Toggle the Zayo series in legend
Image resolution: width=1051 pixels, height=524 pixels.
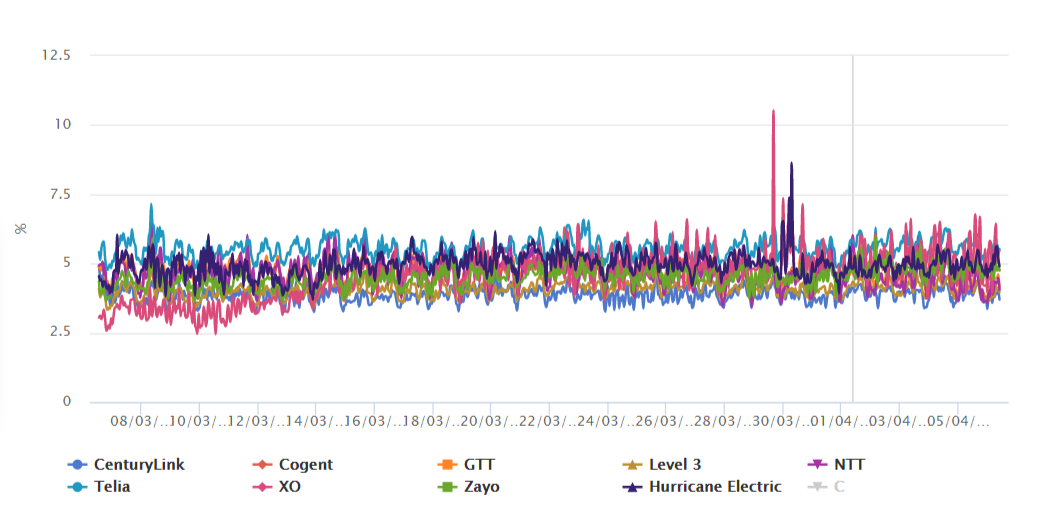tap(468, 486)
